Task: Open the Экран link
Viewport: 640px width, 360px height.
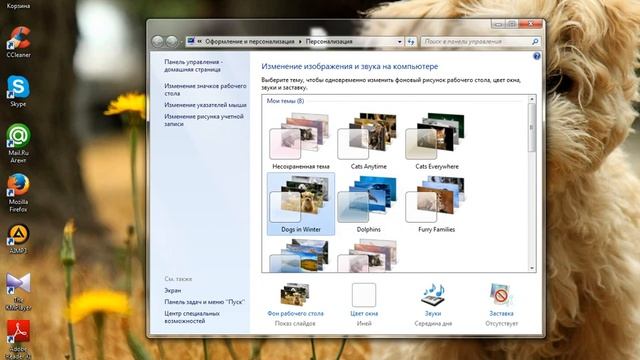Action: point(173,291)
